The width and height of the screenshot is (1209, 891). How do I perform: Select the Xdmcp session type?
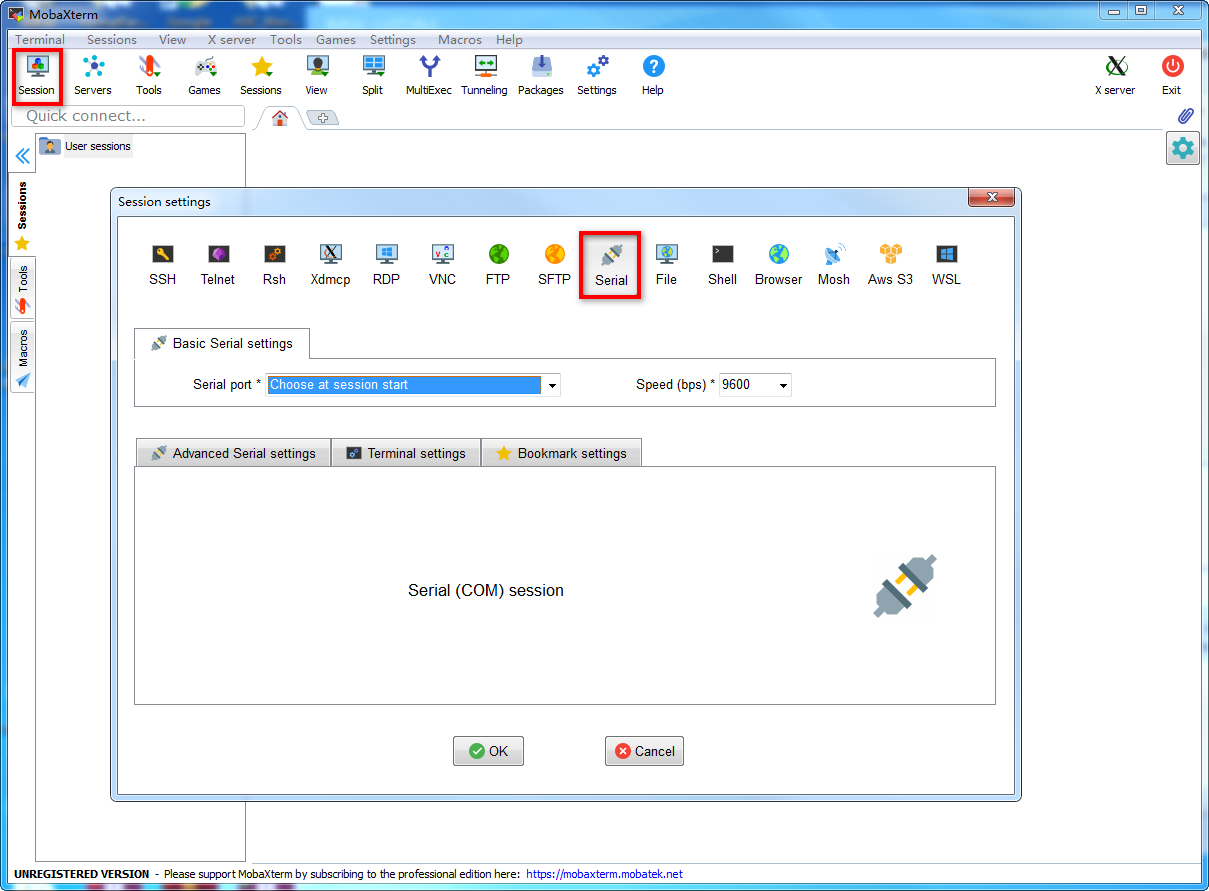[330, 265]
